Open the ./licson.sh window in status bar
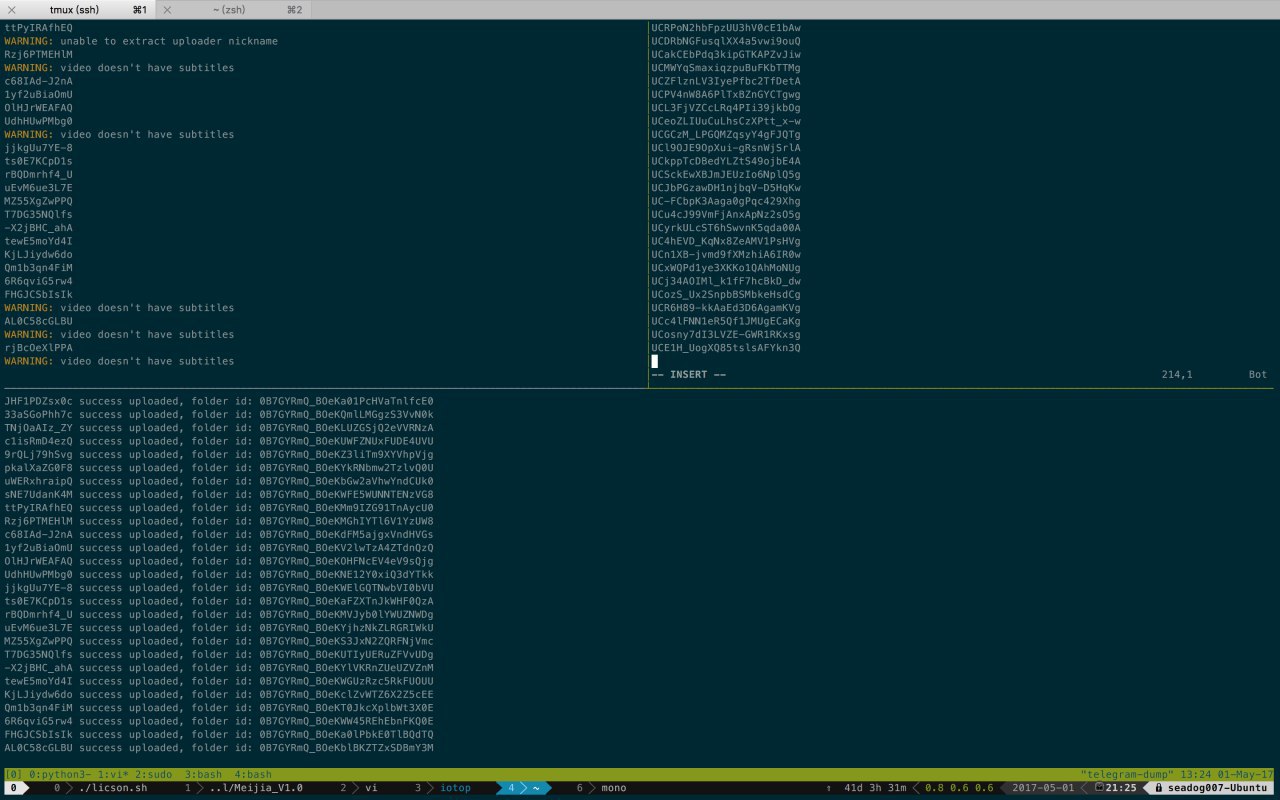 click(x=113, y=788)
